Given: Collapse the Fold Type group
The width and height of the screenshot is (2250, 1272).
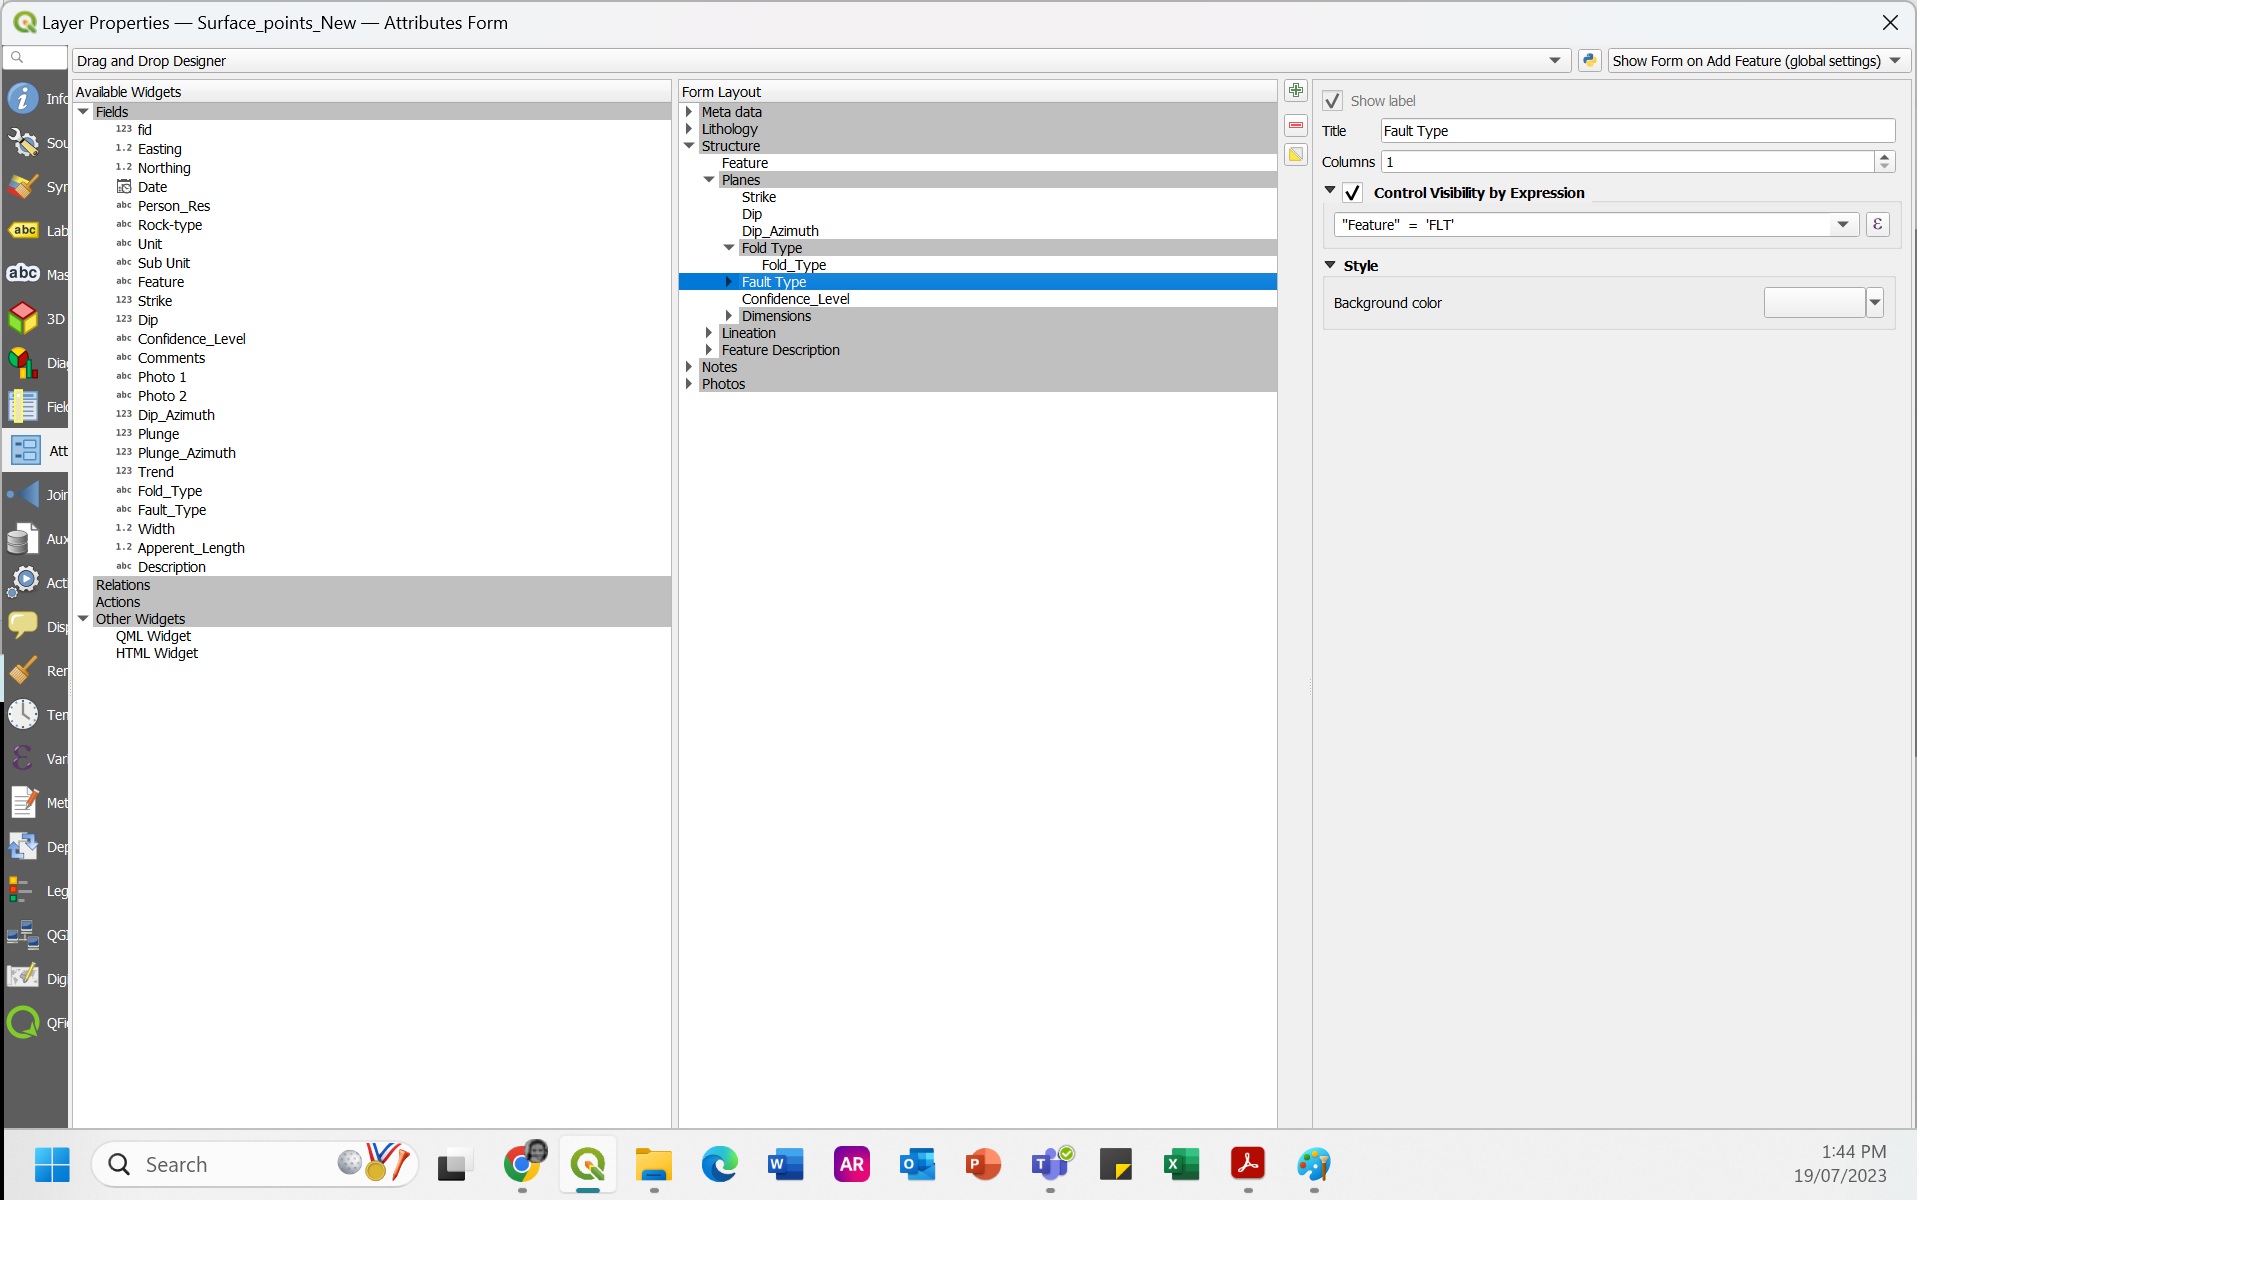Looking at the screenshot, I should (x=729, y=248).
